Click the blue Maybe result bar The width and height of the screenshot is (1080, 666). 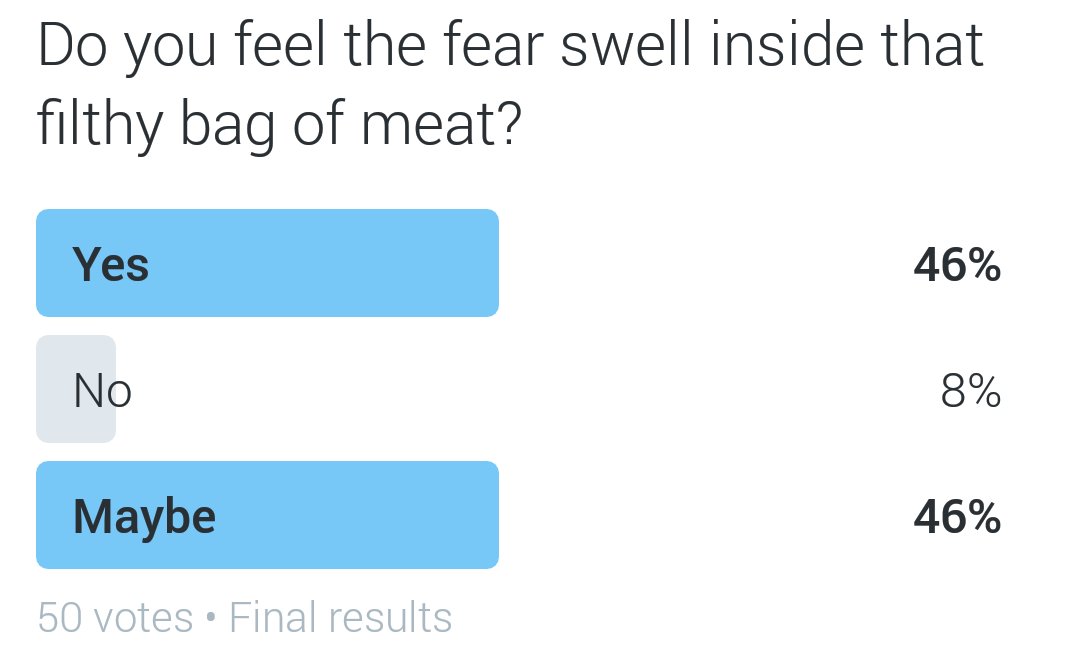pyautogui.click(x=267, y=514)
